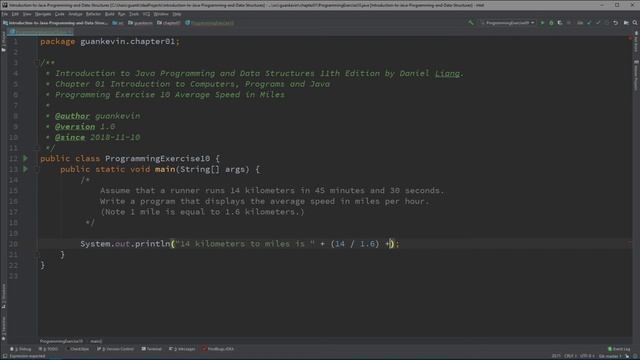The width and height of the screenshot is (640, 360).
Task: Open the Help menu
Action: click(177, 14)
